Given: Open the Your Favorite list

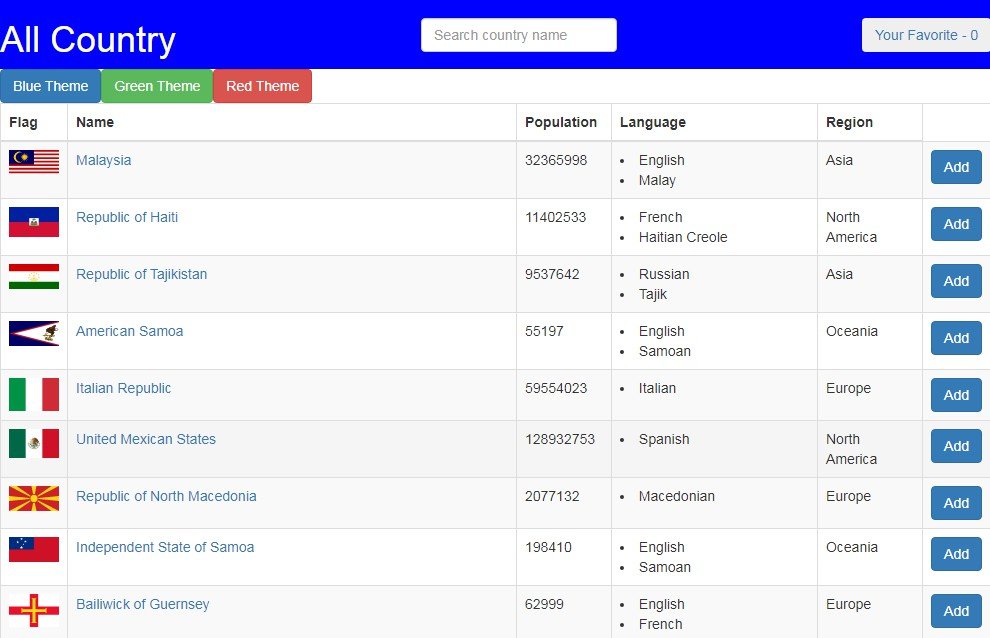Looking at the screenshot, I should tap(925, 35).
